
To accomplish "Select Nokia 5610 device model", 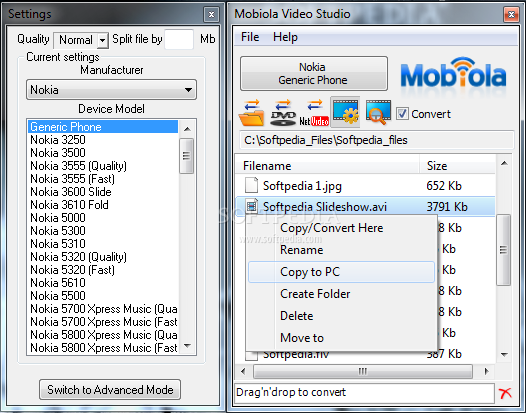I will [x=103, y=283].
